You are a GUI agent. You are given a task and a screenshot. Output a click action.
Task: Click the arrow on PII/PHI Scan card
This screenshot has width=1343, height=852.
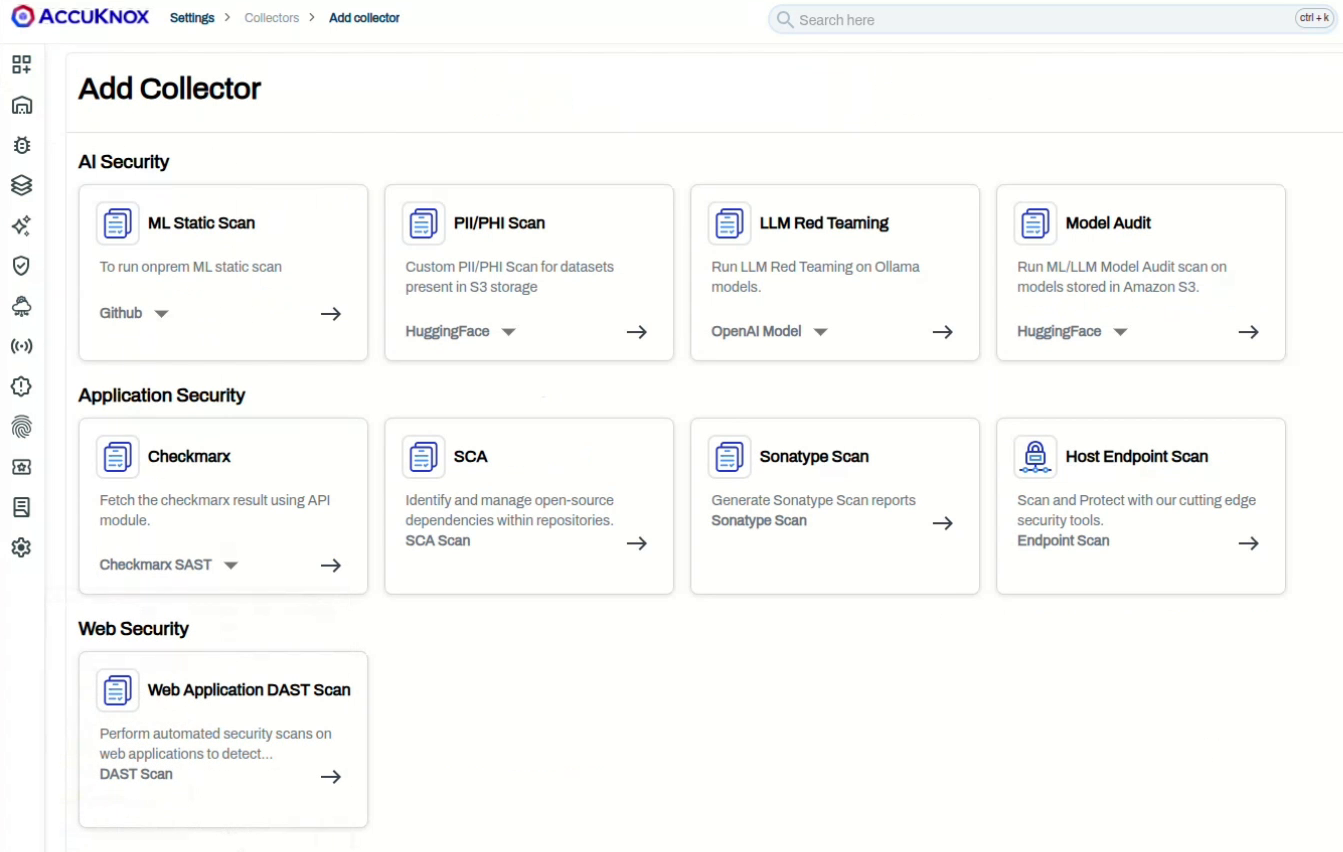[x=637, y=332]
